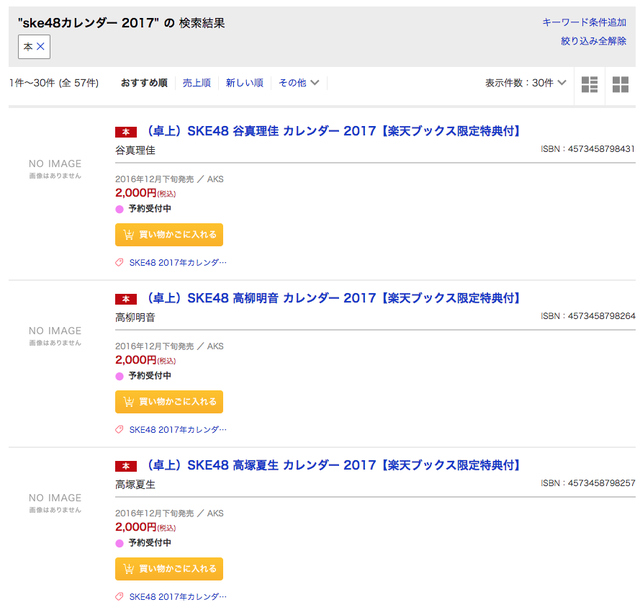Image resolution: width=640 pixels, height=610 pixels.
Task: Remove the 本 filter with the X icon
Action: pos(40,47)
